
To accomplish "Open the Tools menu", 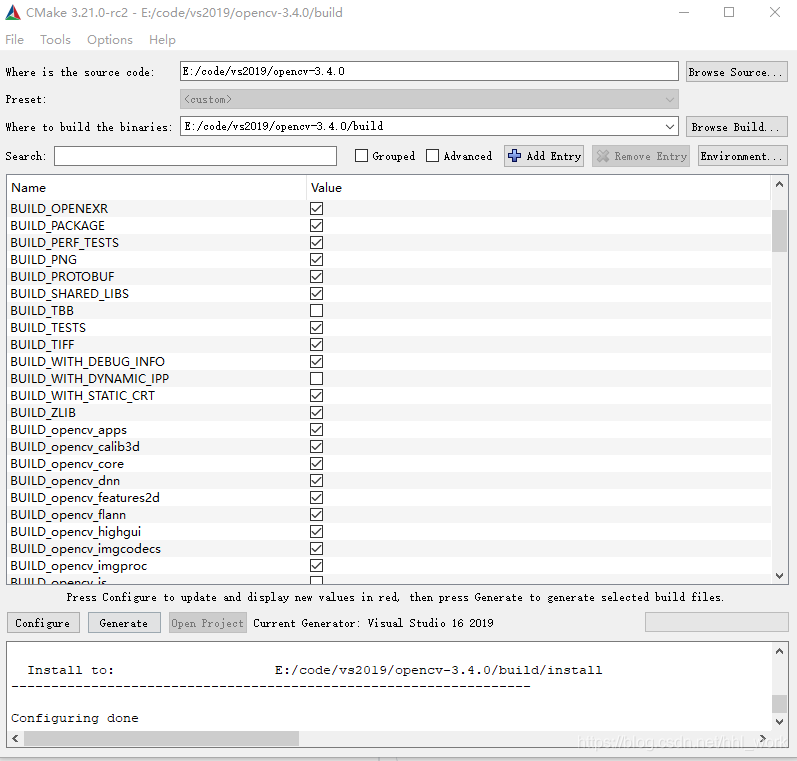I will click(55, 40).
